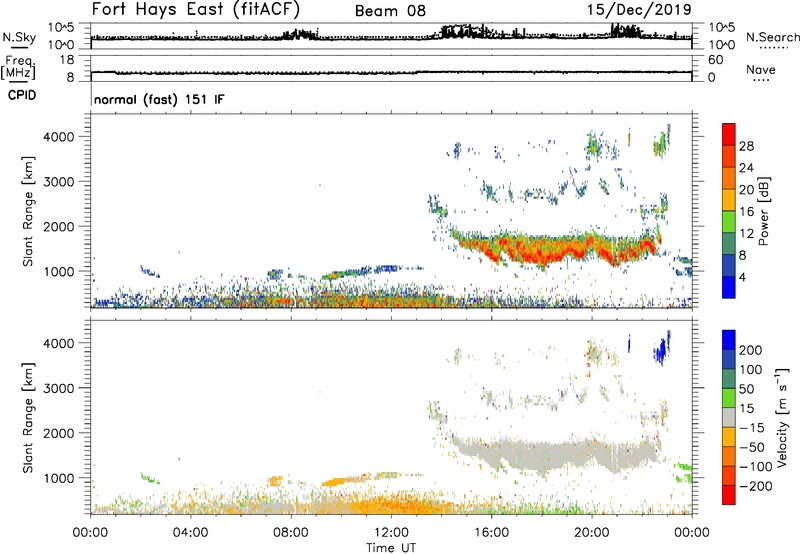Click the '200' velocity scale value
The image size is (800, 554).
coord(751,350)
